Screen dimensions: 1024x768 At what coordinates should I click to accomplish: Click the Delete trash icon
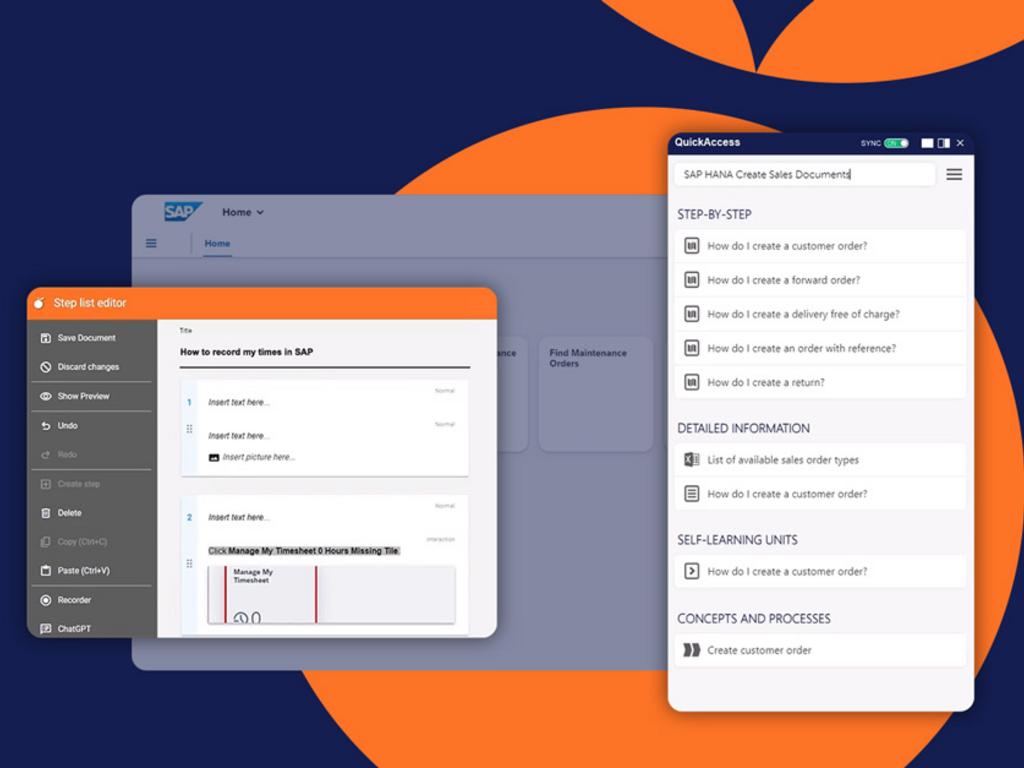pos(45,513)
